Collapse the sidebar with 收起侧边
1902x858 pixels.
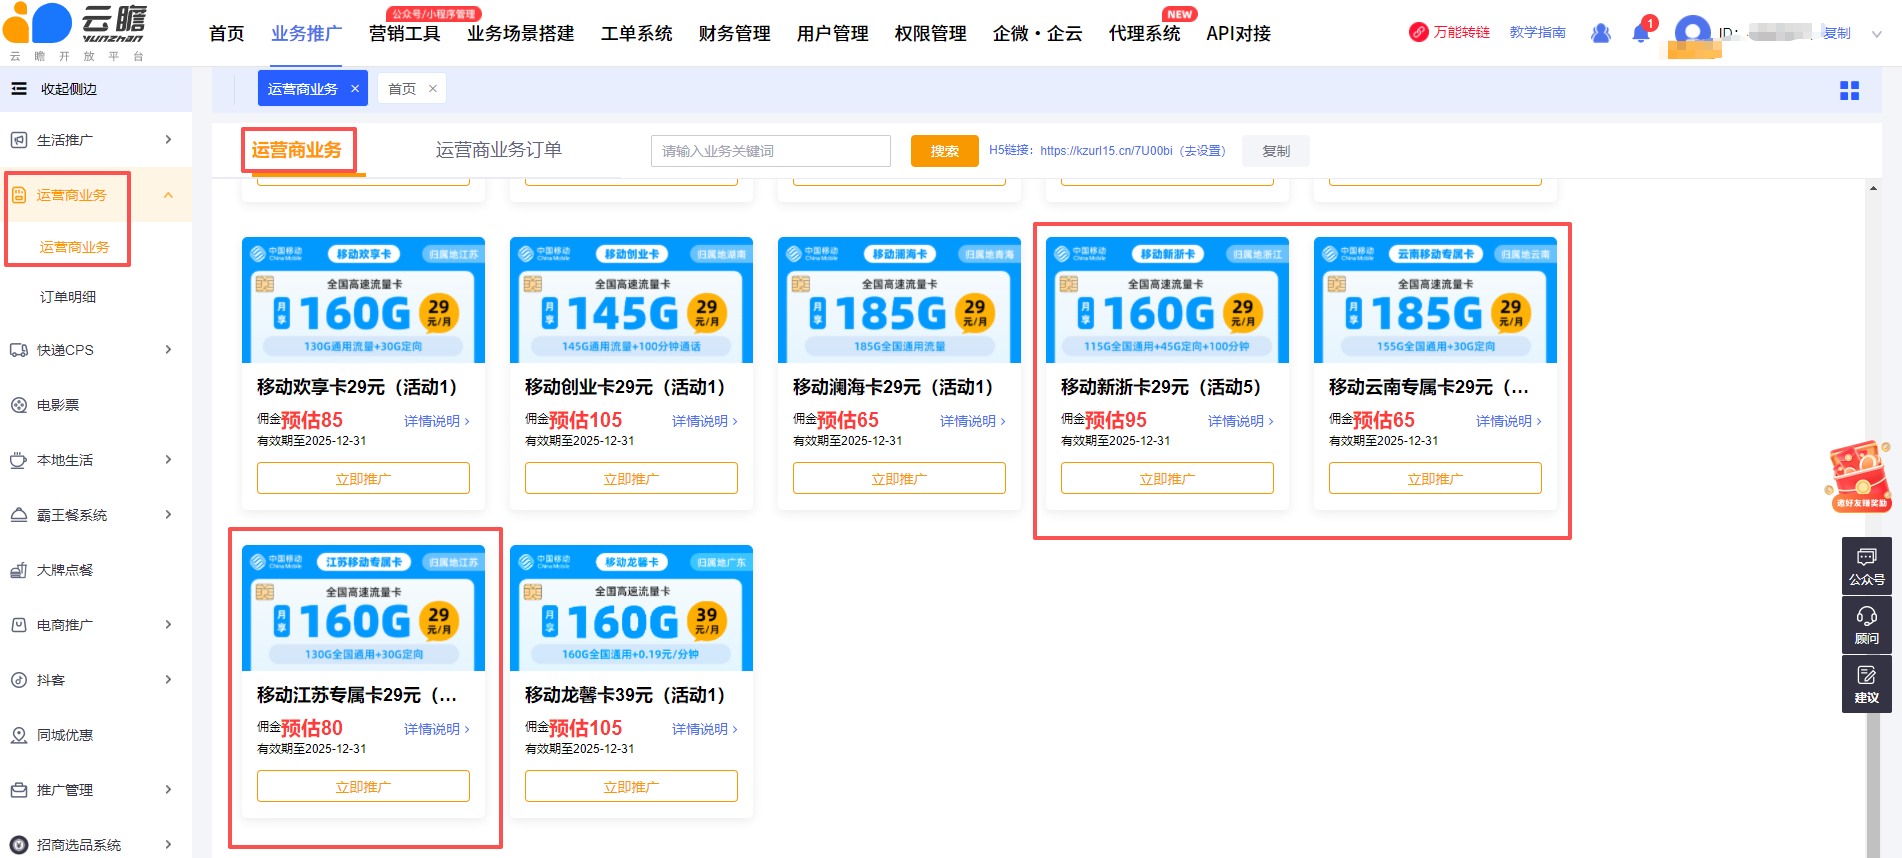point(55,89)
